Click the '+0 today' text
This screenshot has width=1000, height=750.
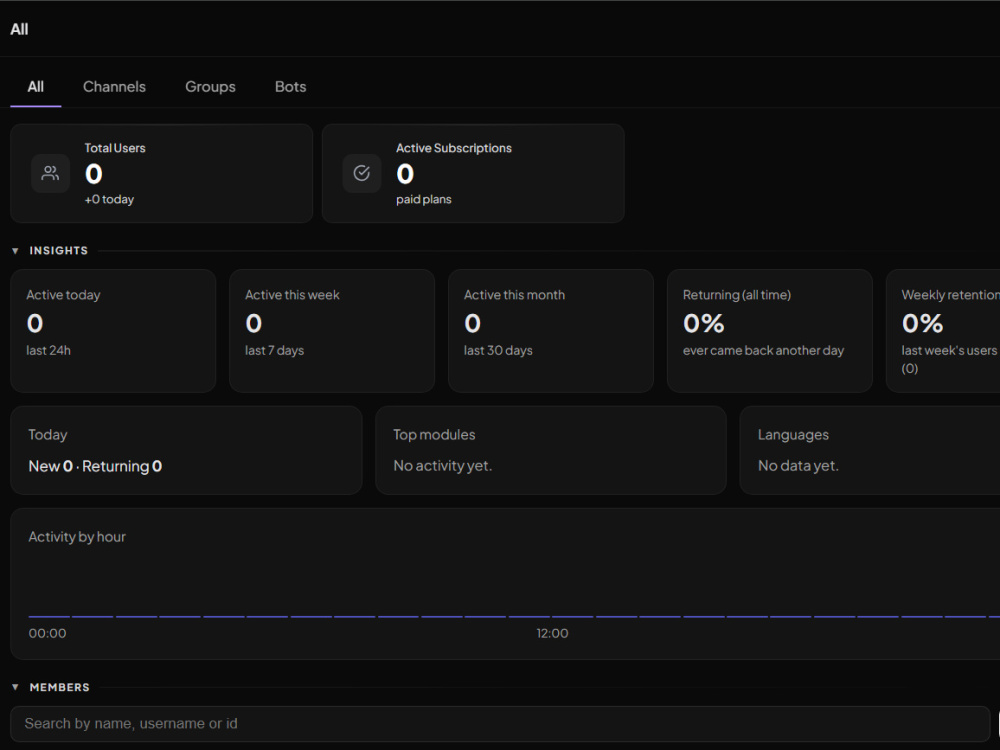click(x=109, y=200)
